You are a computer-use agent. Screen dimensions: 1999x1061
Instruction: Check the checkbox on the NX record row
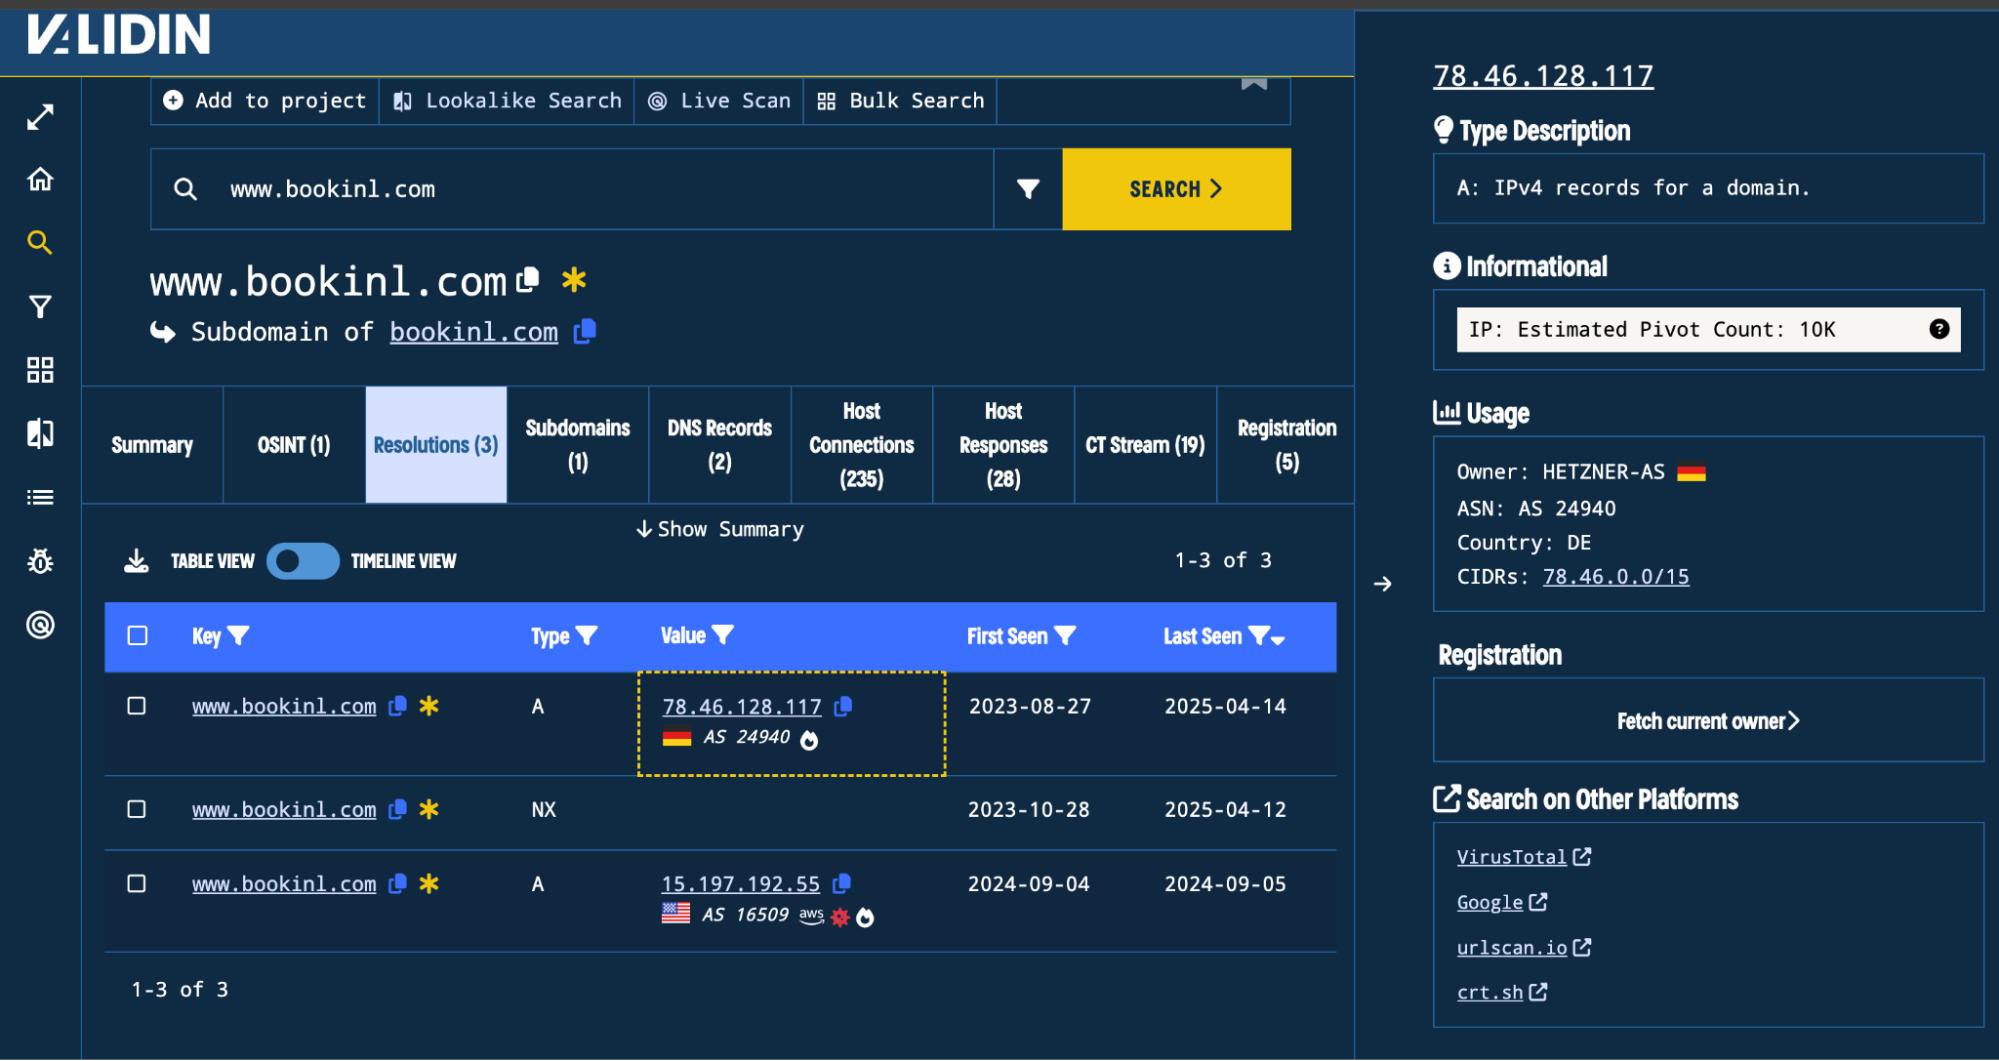click(137, 810)
